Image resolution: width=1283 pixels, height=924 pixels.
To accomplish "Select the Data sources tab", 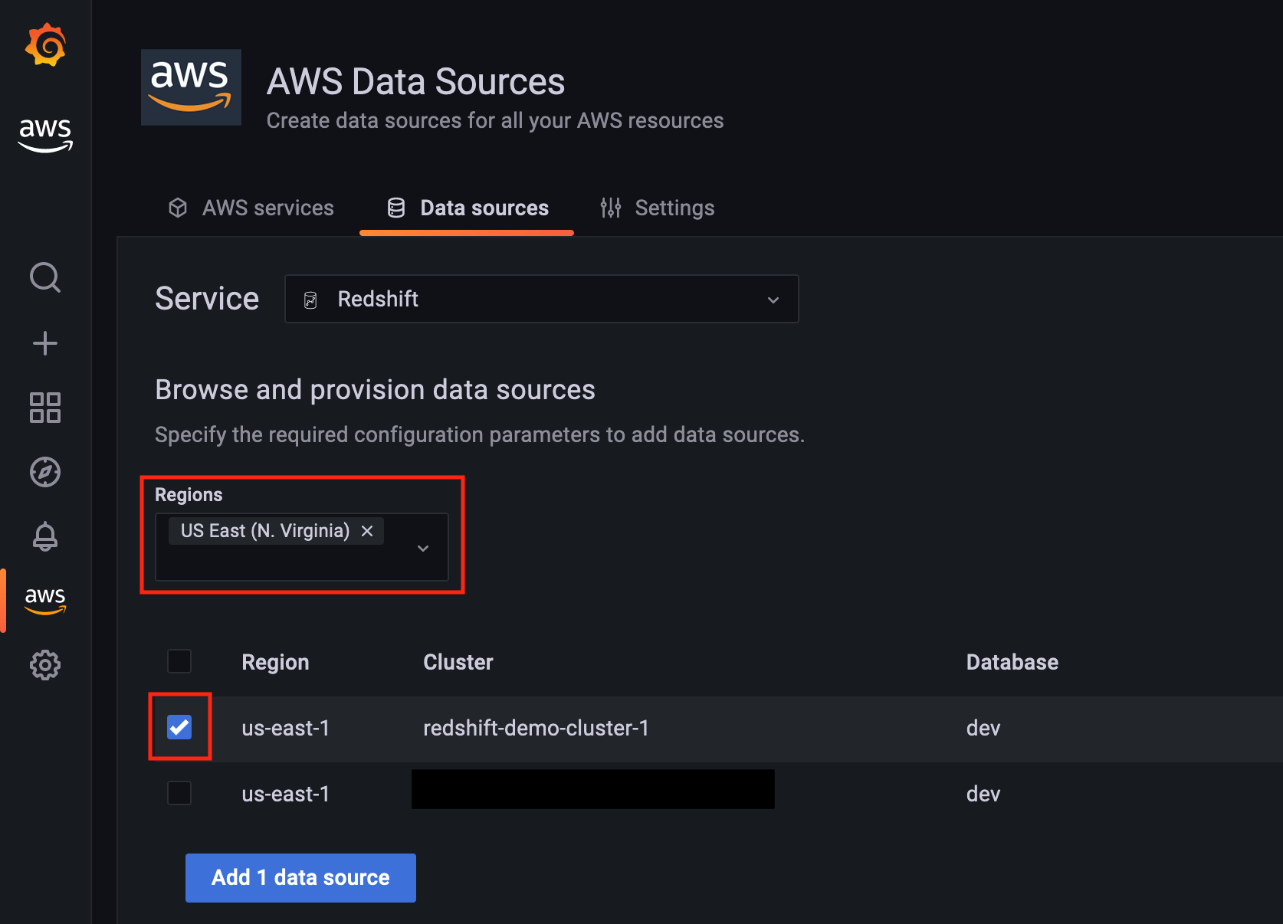I will (467, 207).
